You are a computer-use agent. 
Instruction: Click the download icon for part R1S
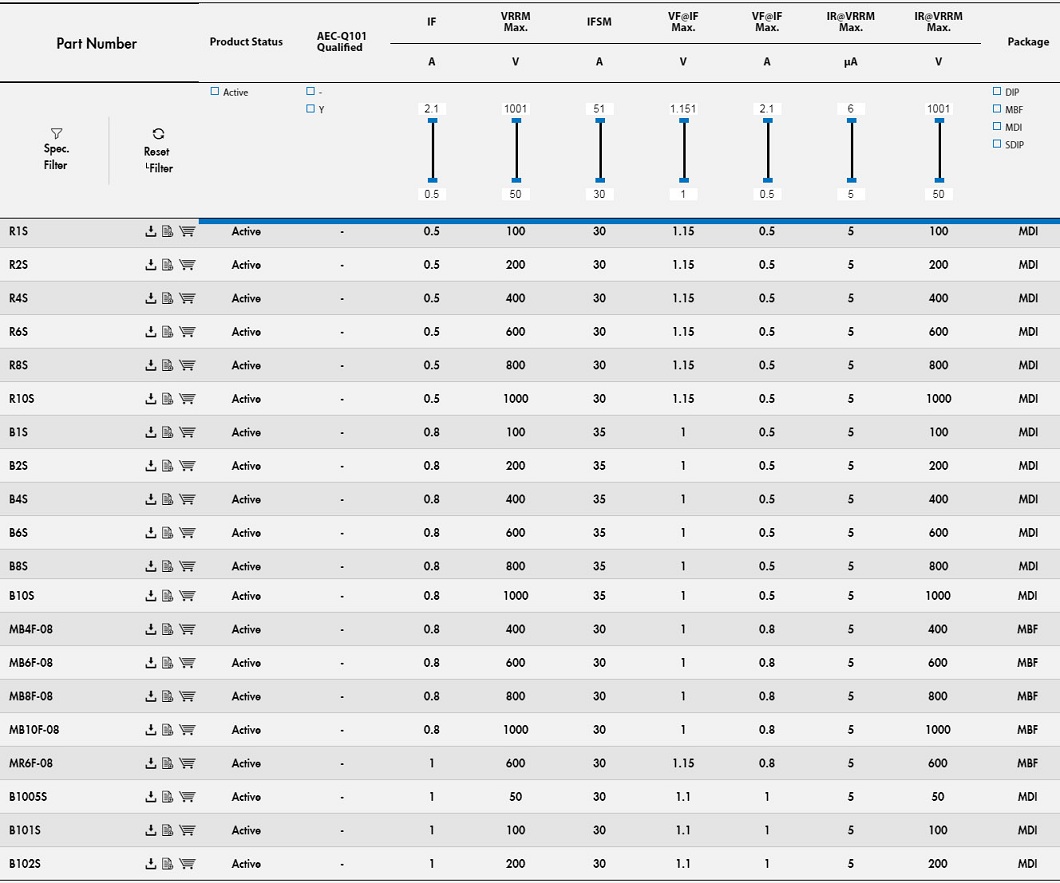(x=150, y=232)
